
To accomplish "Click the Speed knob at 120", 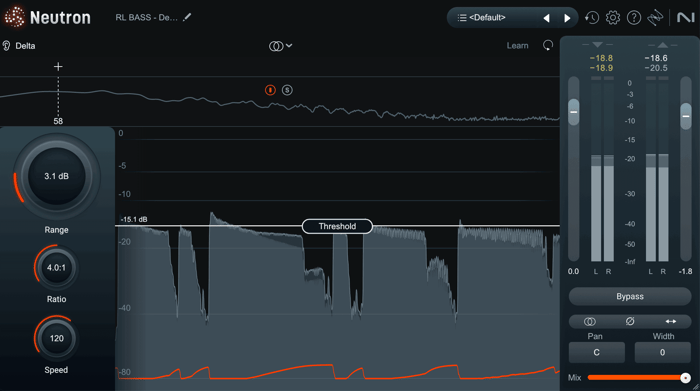I will click(x=56, y=338).
